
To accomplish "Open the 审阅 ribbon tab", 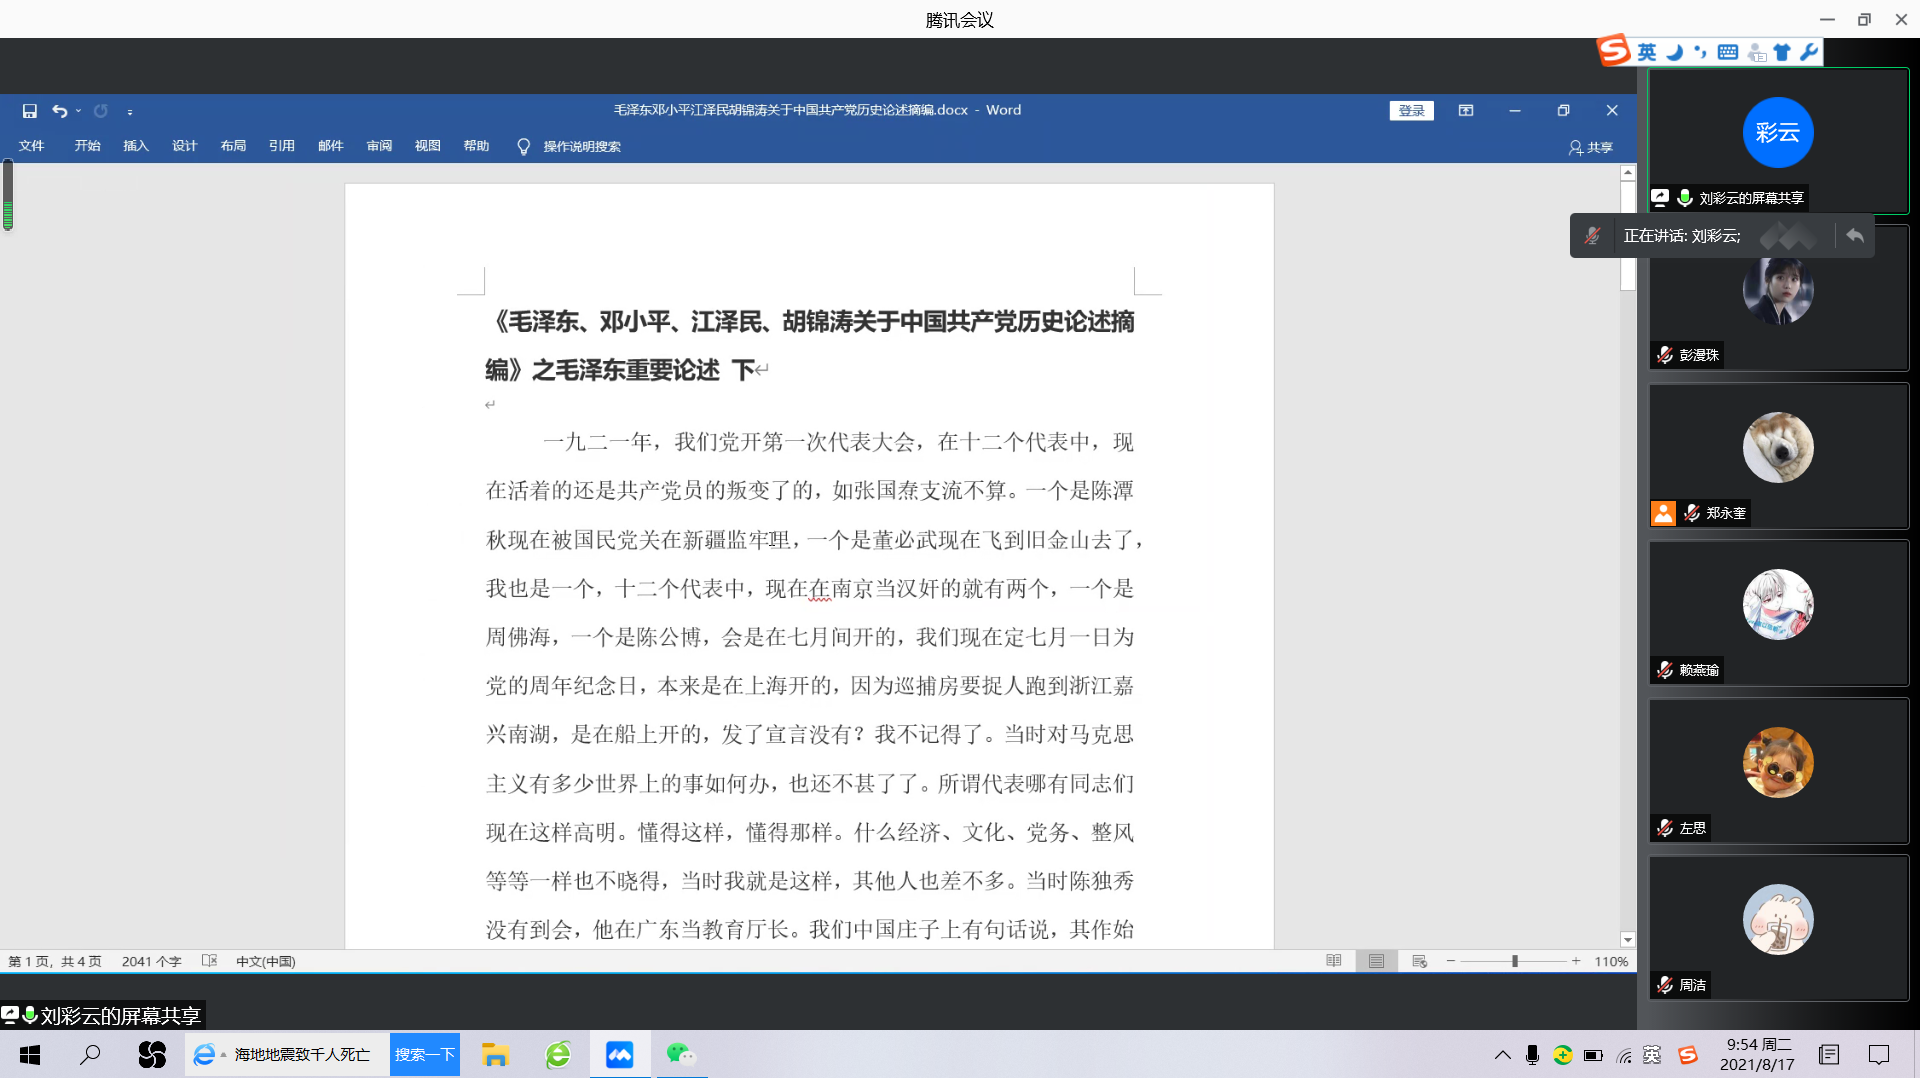I will [x=379, y=146].
